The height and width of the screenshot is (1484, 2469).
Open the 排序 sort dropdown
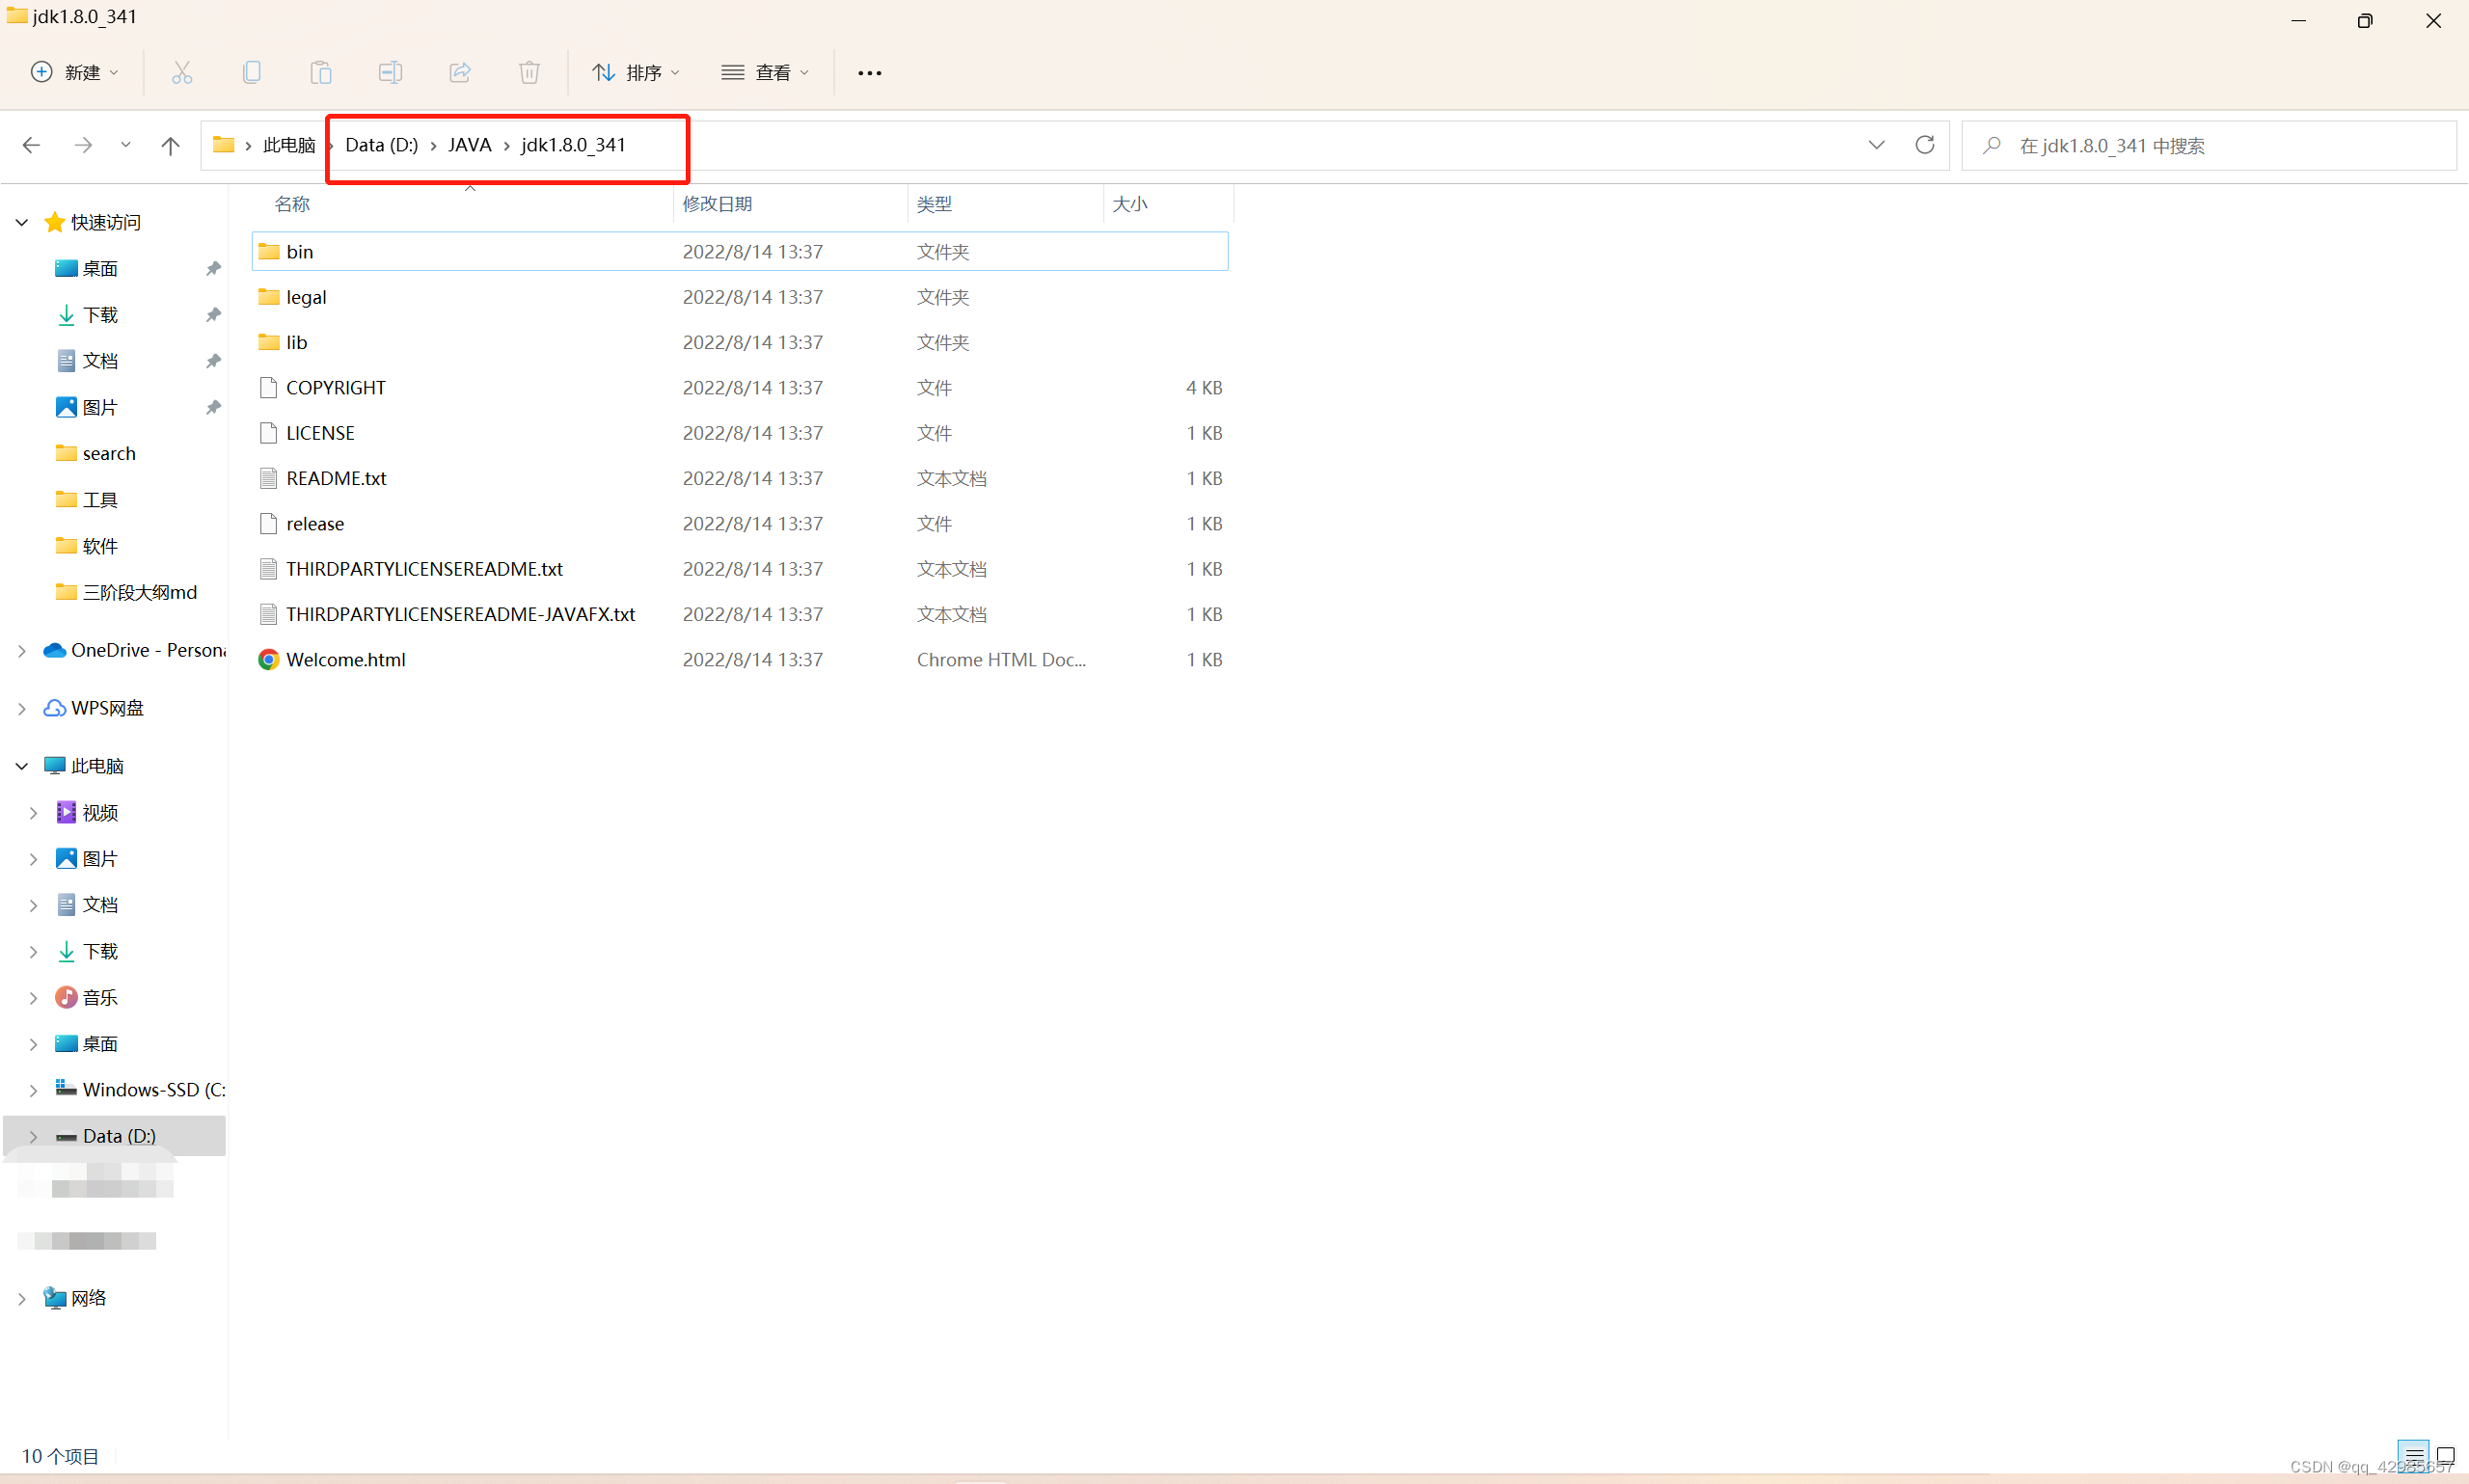pyautogui.click(x=636, y=72)
